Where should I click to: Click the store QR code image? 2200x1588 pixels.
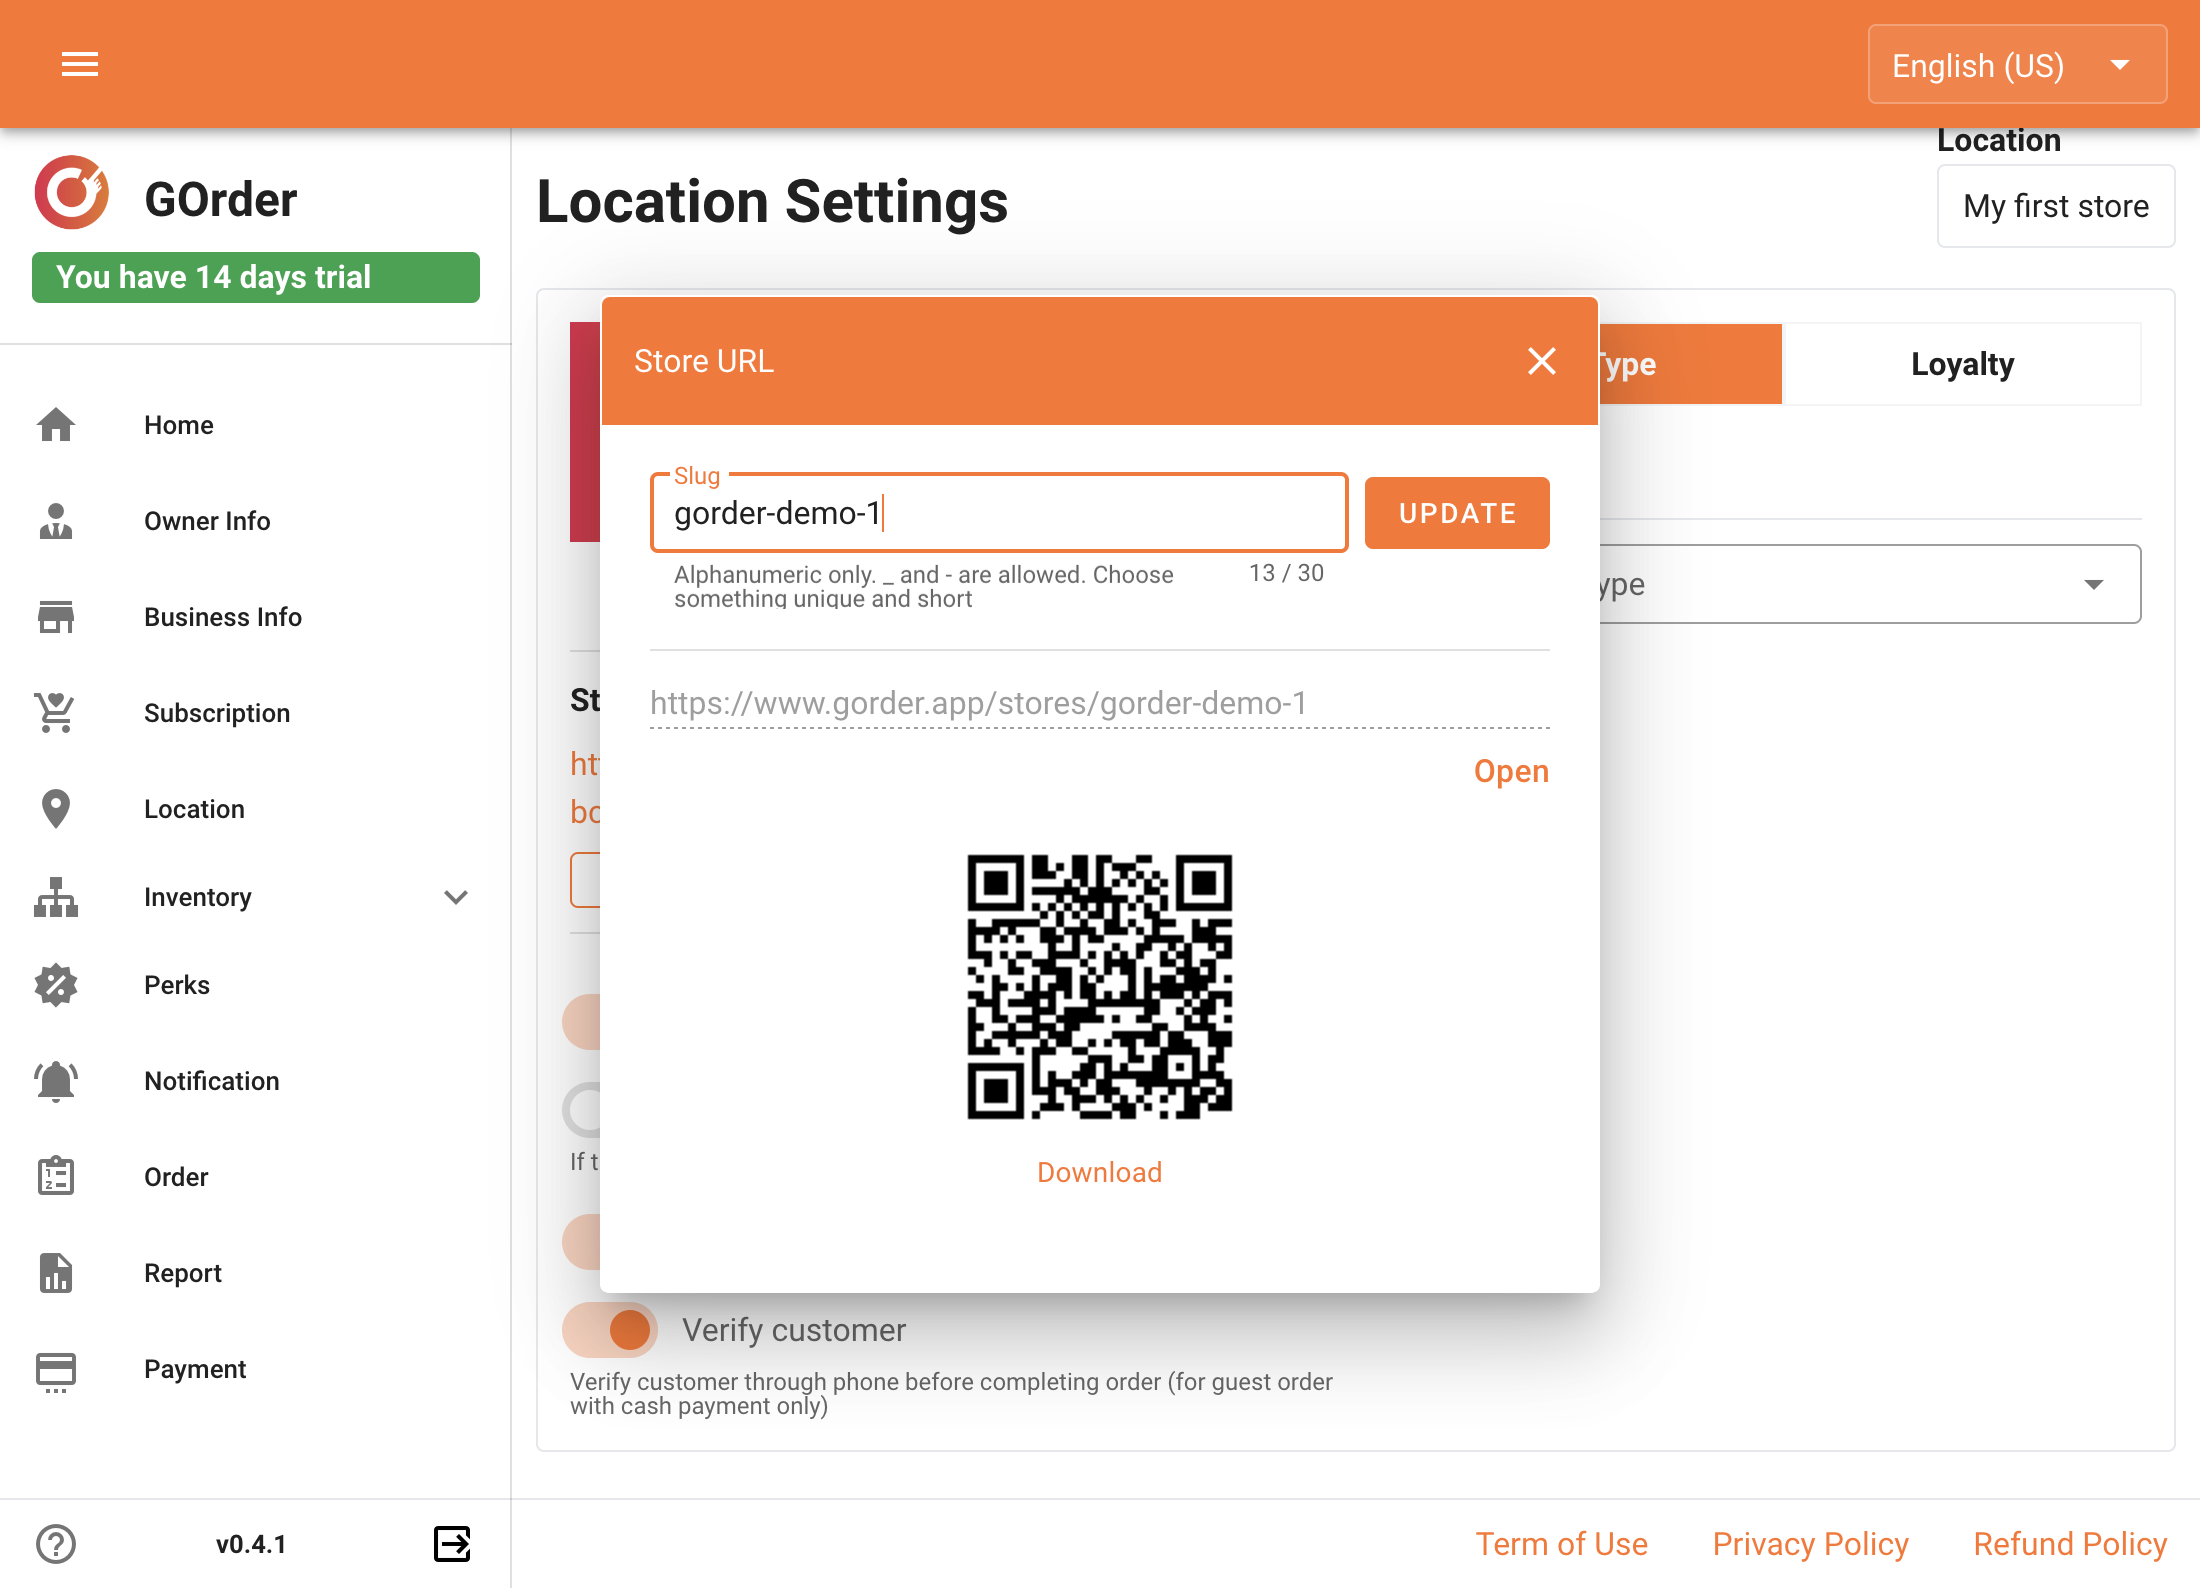click(x=1099, y=987)
